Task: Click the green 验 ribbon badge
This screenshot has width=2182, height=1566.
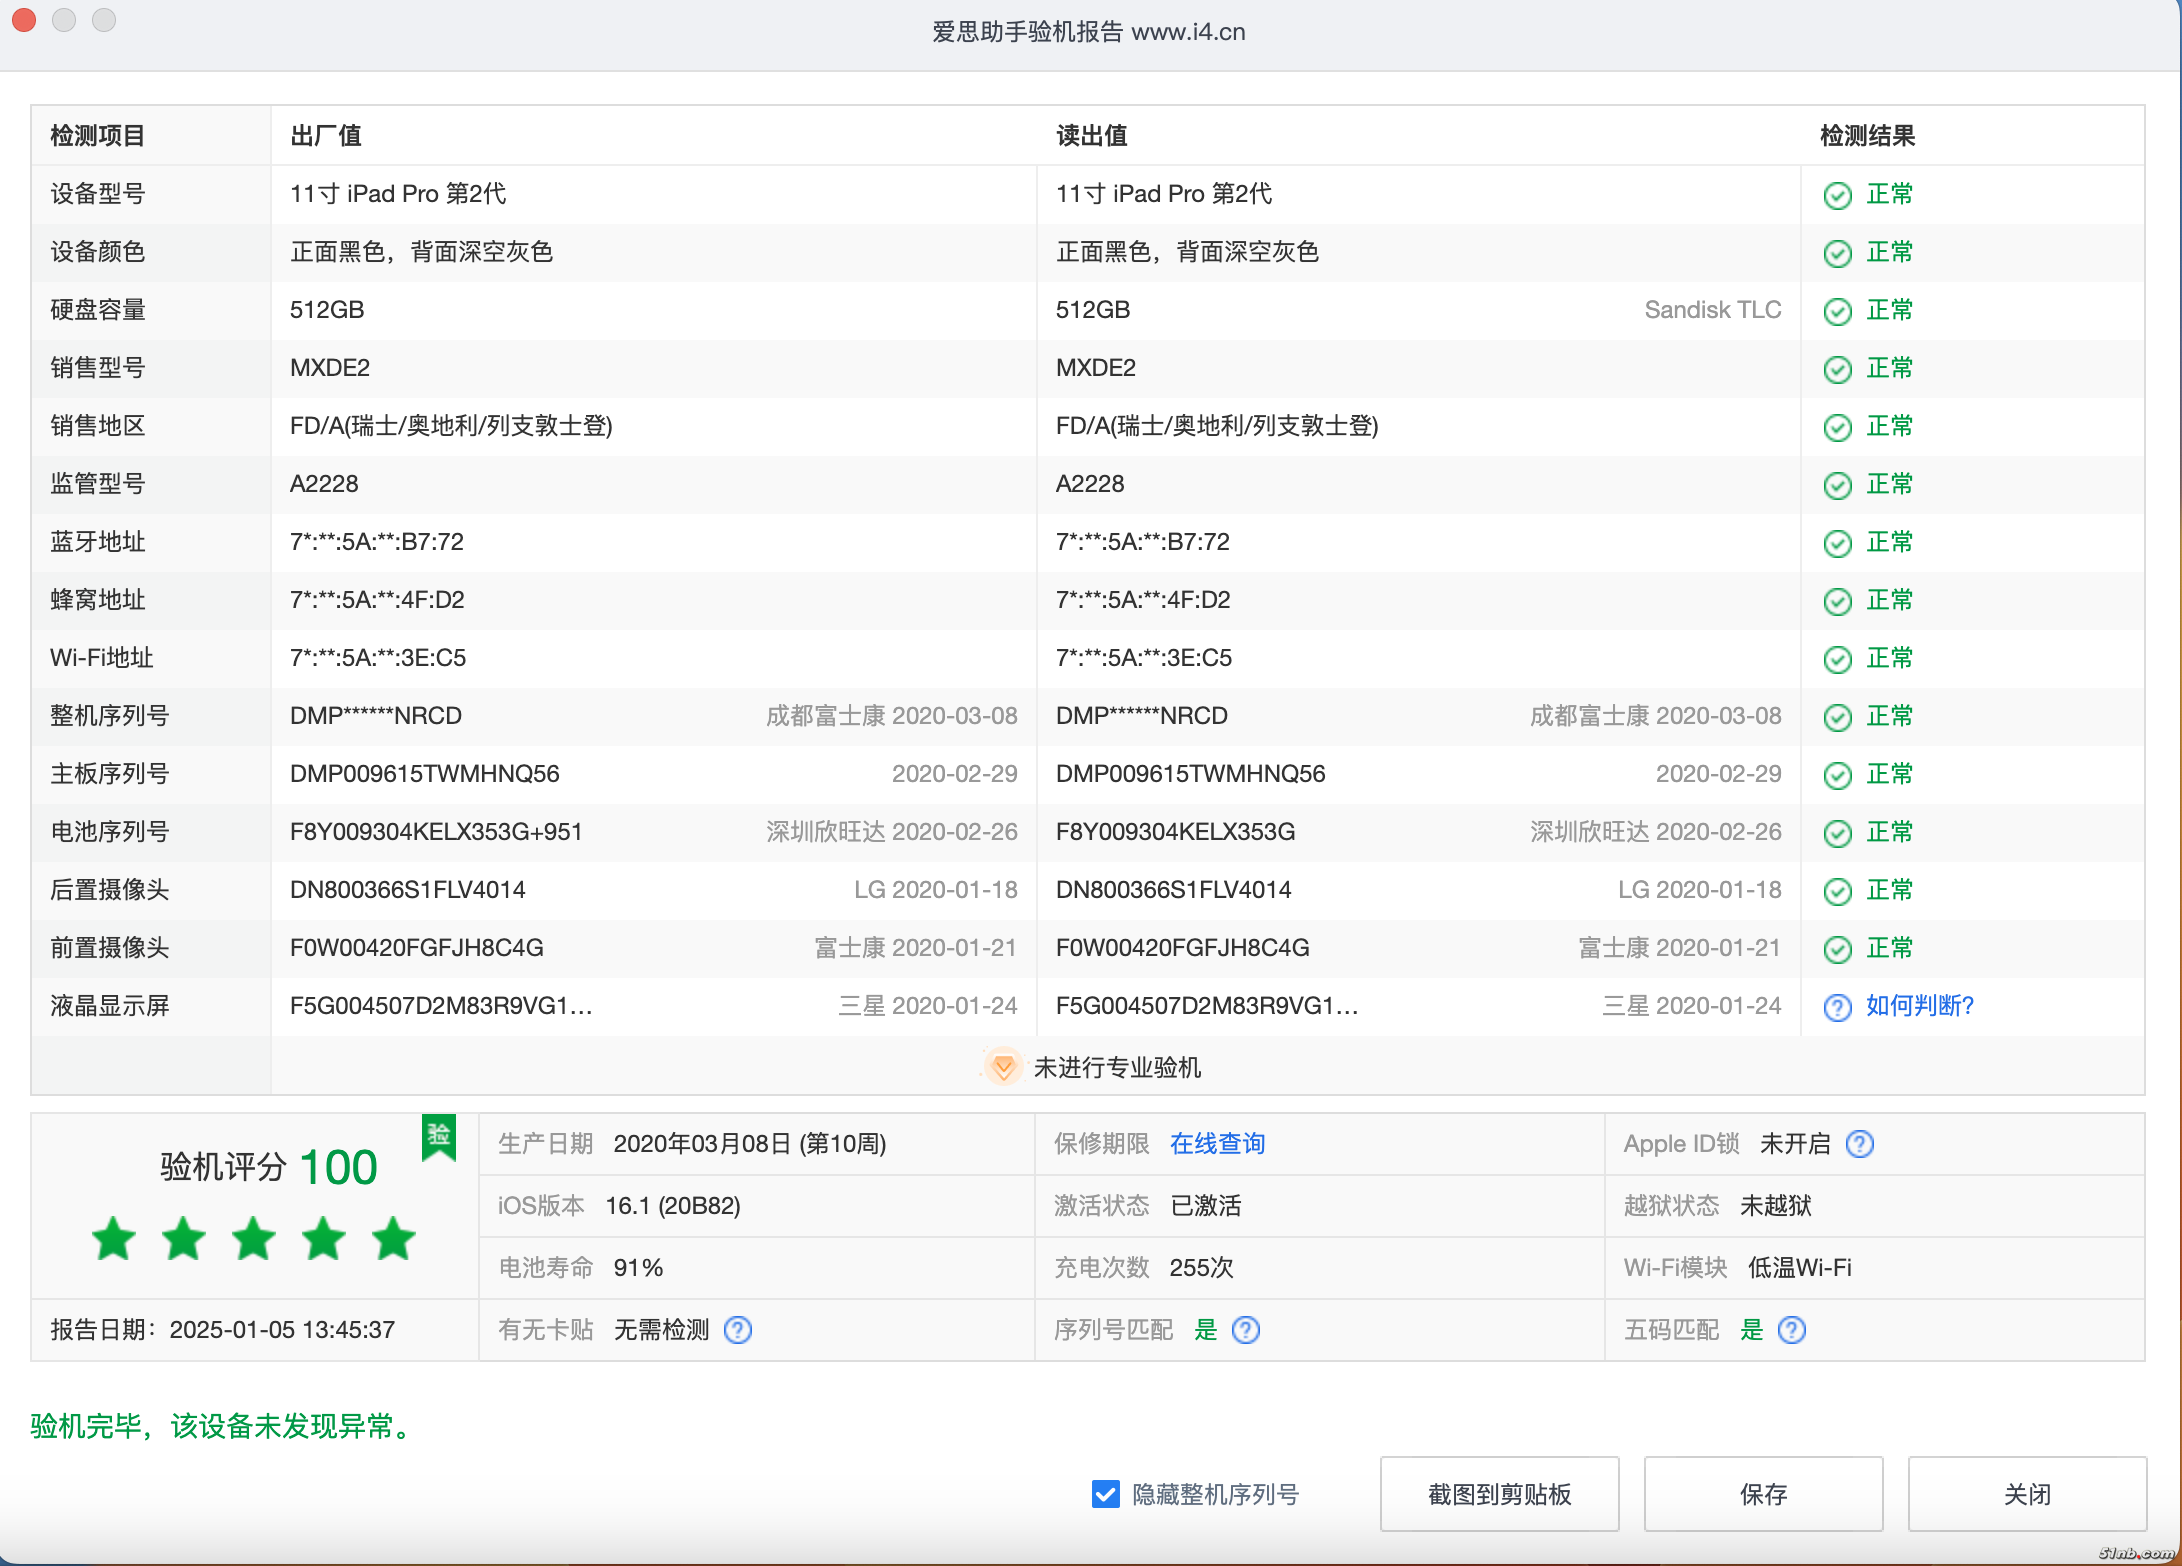Action: 439,1136
